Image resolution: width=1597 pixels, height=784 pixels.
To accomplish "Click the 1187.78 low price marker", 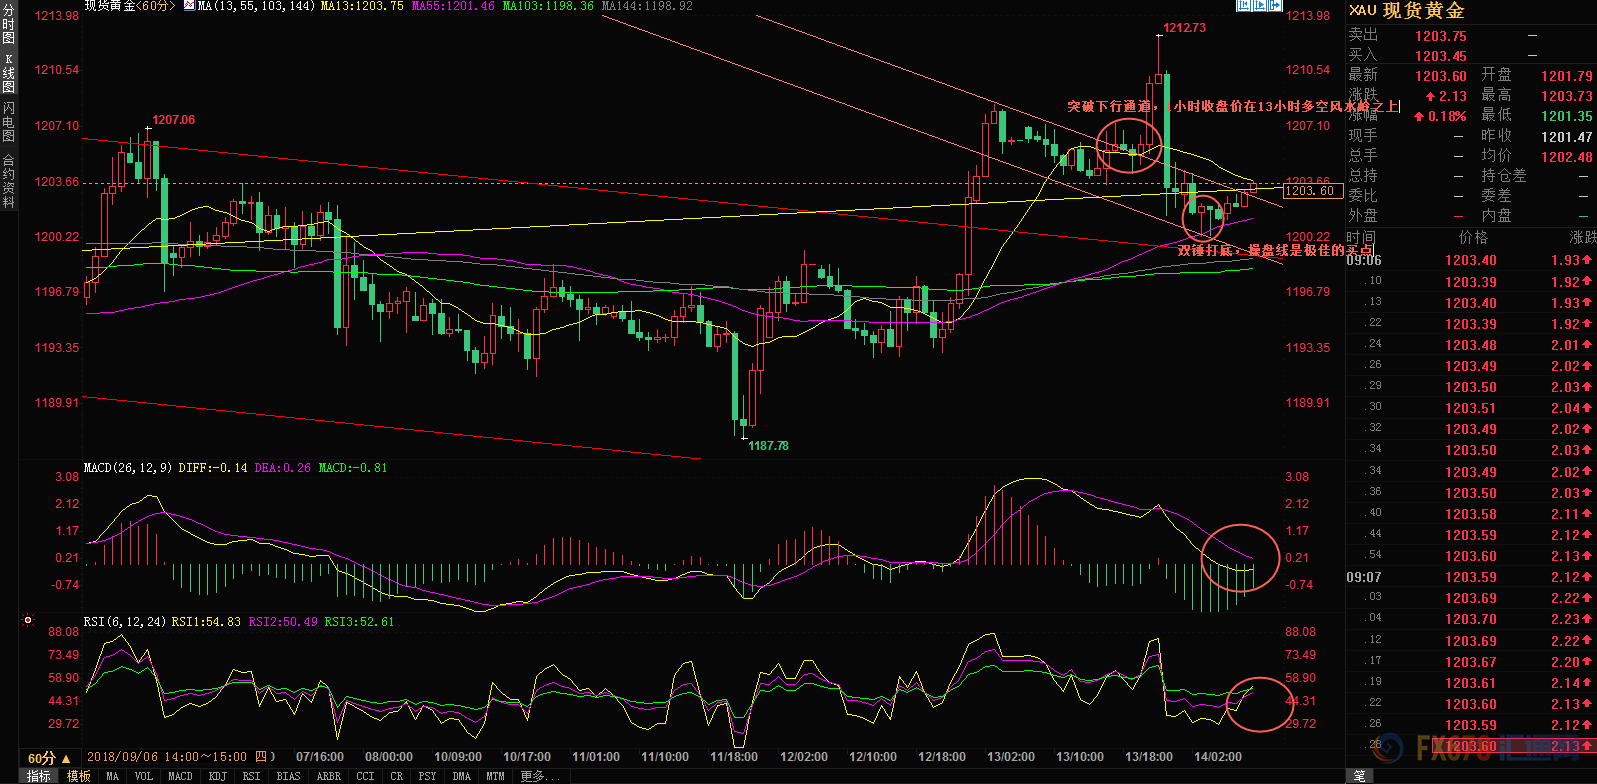I will coord(768,446).
